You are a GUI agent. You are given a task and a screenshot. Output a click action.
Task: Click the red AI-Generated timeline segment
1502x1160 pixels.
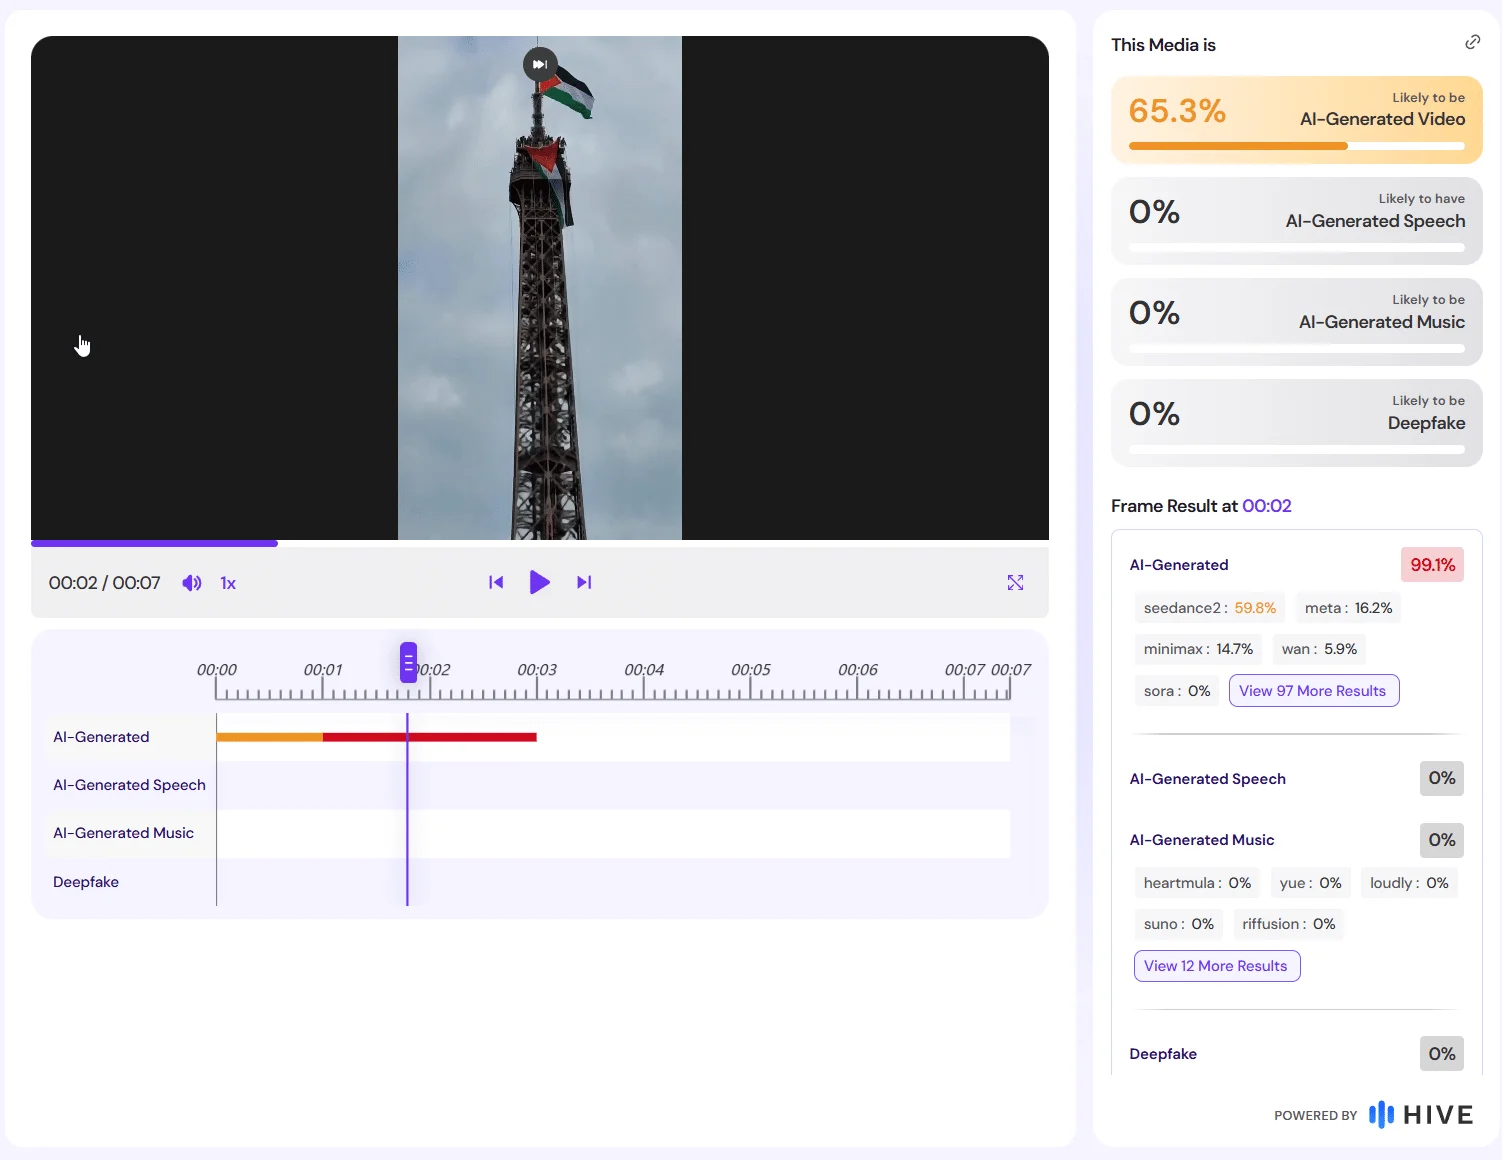coord(430,737)
